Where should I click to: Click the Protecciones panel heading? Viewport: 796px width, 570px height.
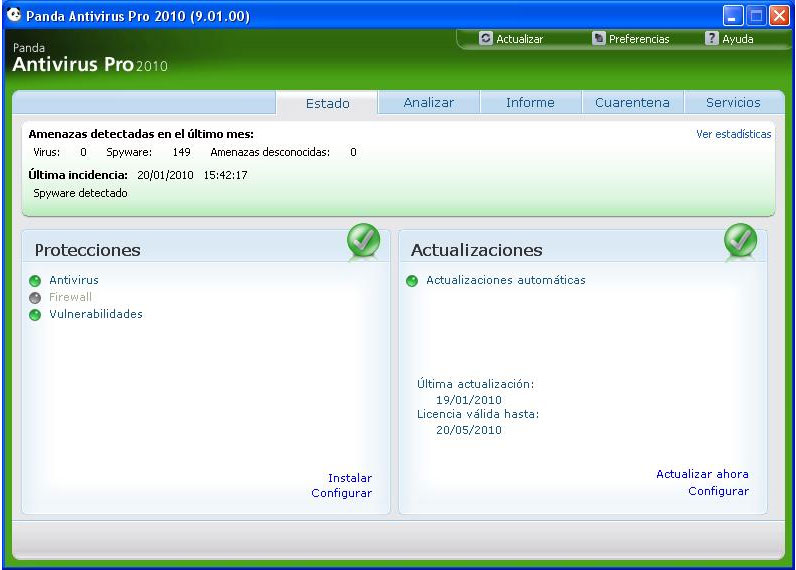point(87,250)
